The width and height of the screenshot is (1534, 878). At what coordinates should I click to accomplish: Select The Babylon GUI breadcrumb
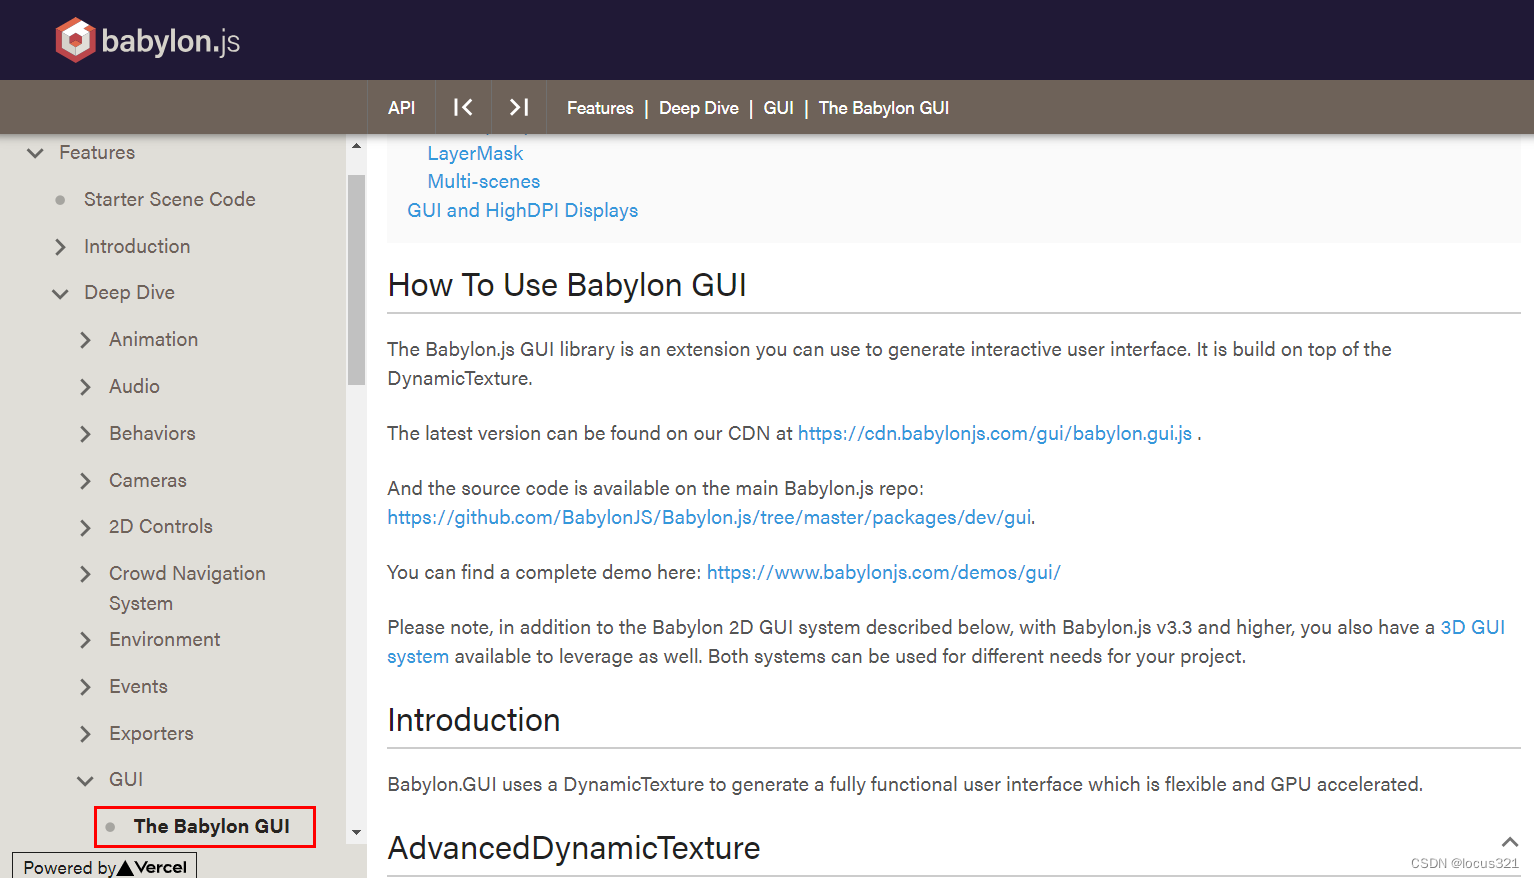coord(884,108)
